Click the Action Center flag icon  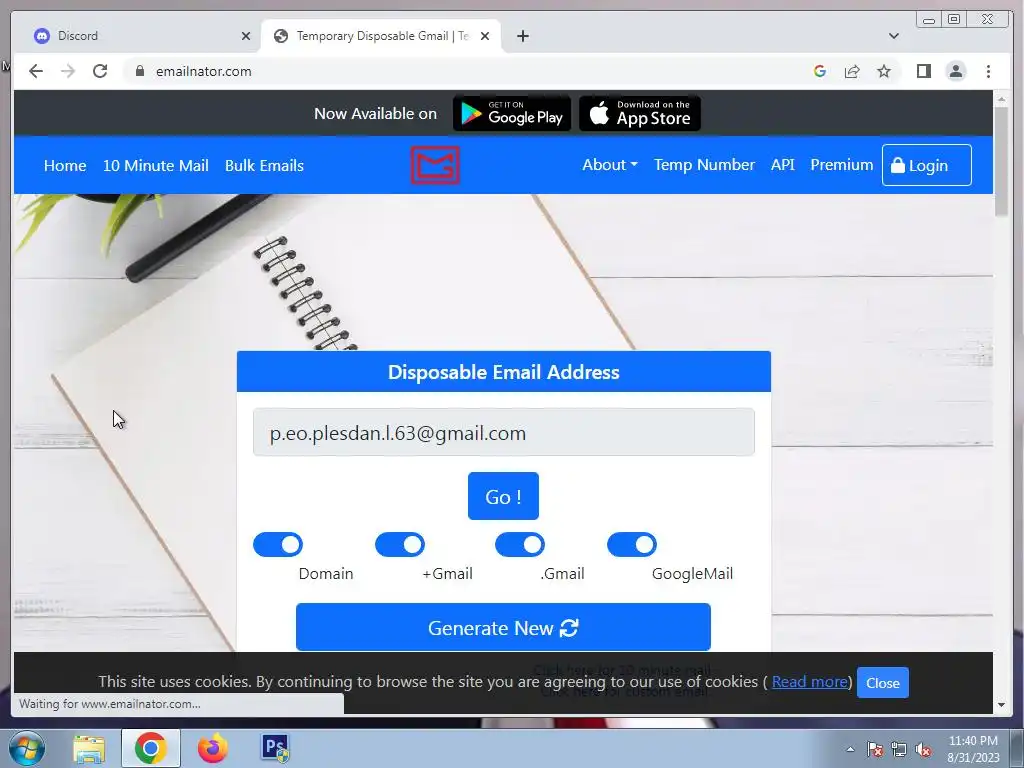pos(875,749)
